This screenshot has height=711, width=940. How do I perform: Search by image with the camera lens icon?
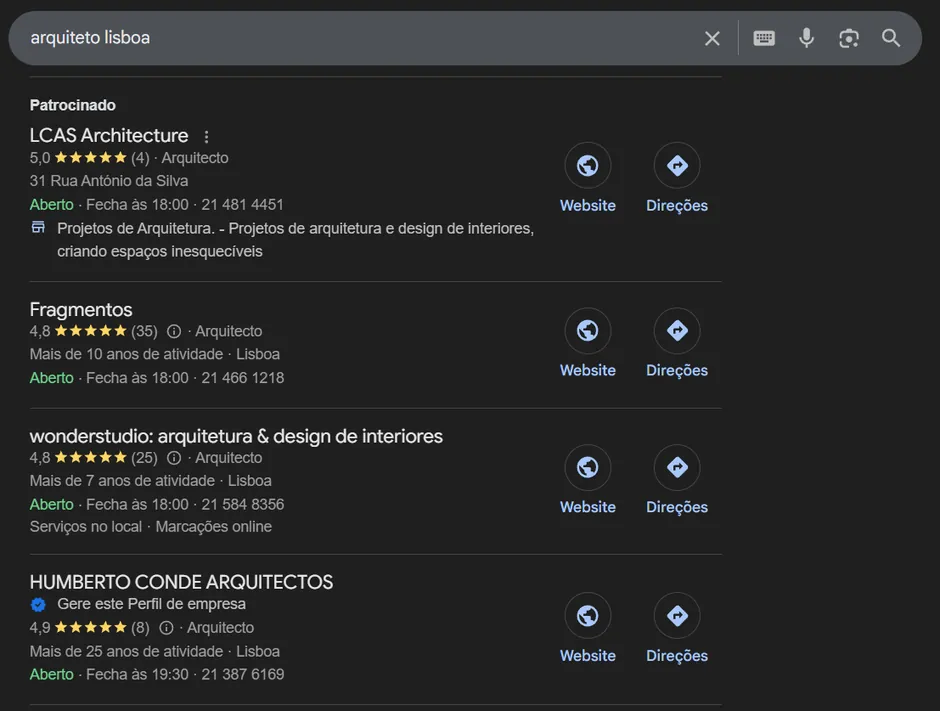coord(848,38)
